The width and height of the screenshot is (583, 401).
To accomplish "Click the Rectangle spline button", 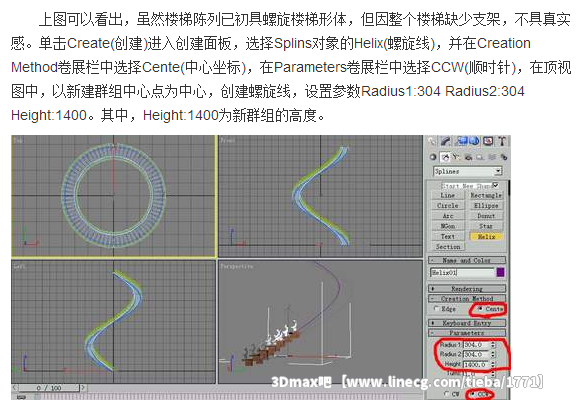I will 486,195.
